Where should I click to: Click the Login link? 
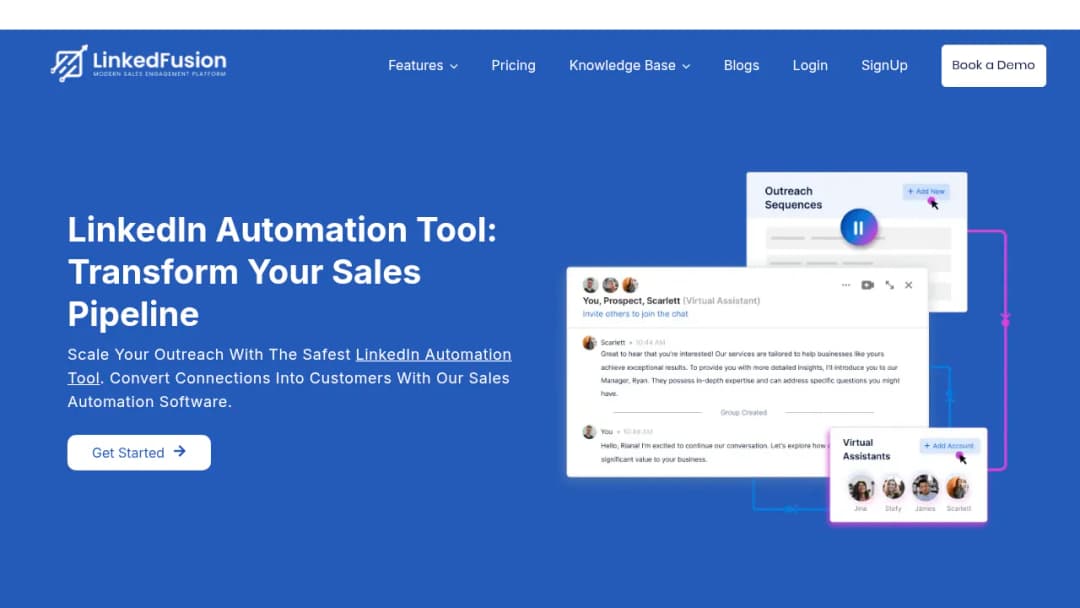point(810,65)
